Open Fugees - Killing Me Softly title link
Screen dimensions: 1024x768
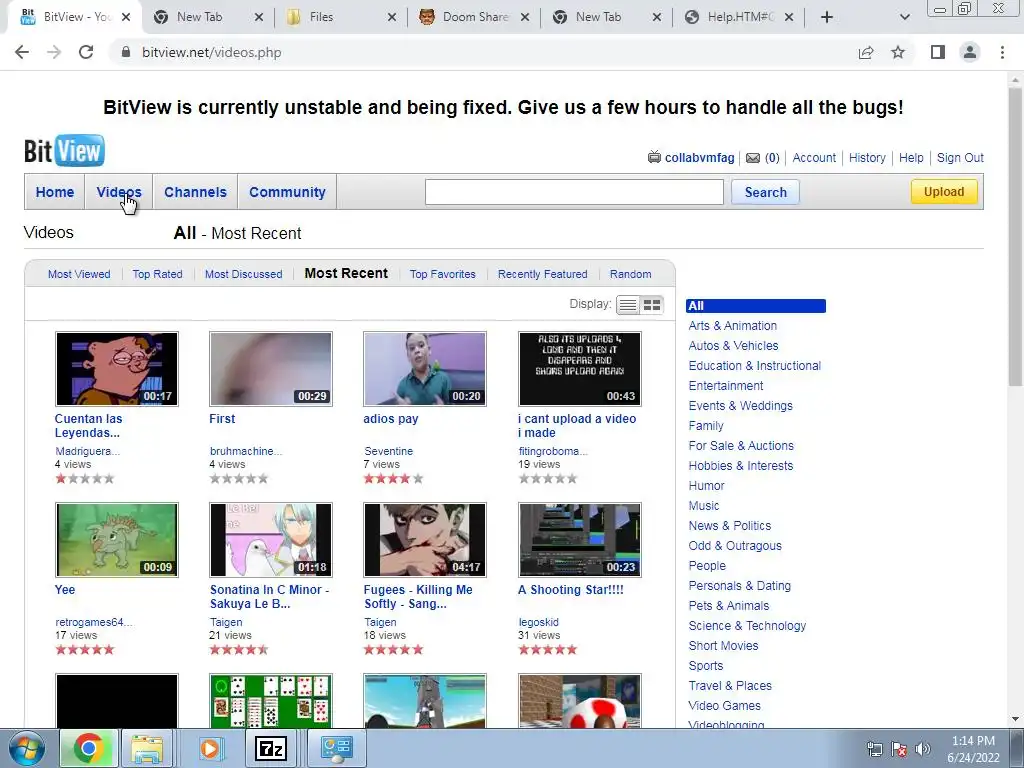(418, 597)
